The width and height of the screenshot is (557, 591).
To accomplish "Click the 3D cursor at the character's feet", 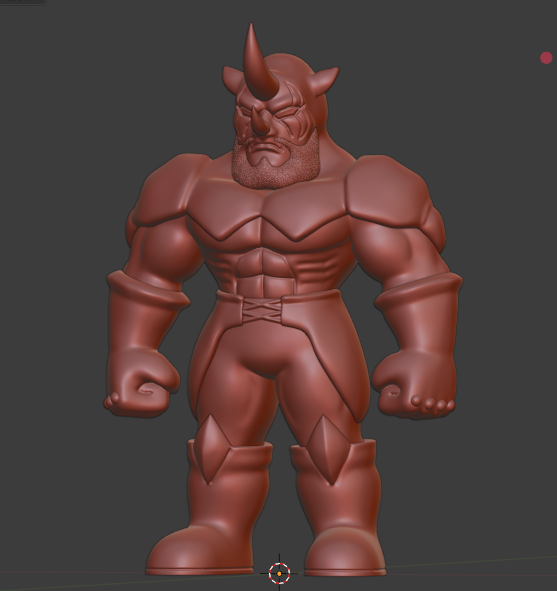I will pos(279,573).
